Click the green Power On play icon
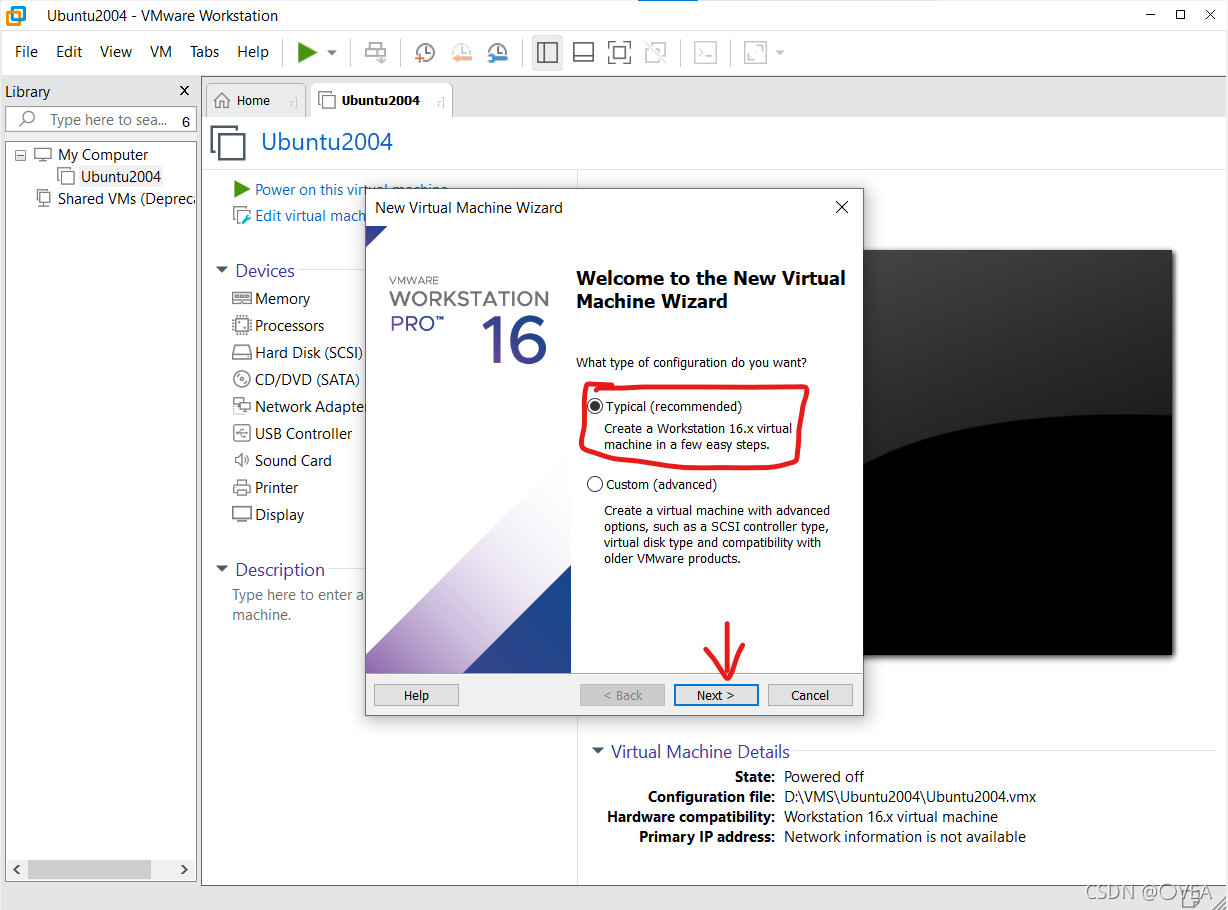The image size is (1228, 910). coord(307,52)
